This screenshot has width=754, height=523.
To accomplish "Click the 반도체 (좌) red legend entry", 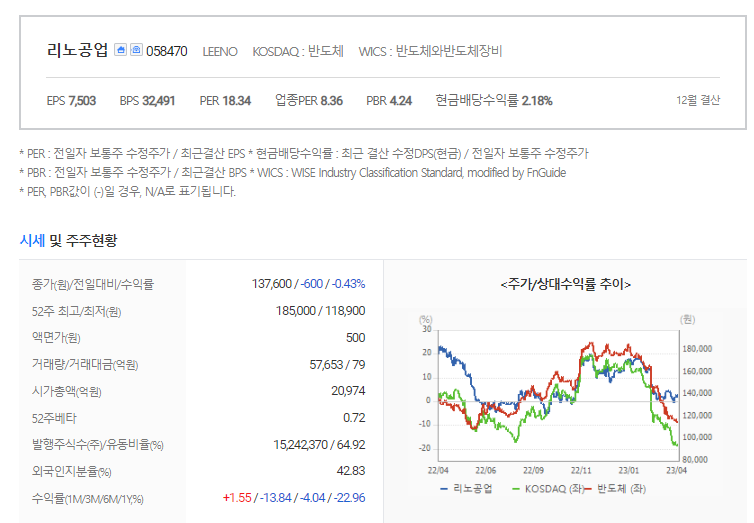I will (615, 489).
